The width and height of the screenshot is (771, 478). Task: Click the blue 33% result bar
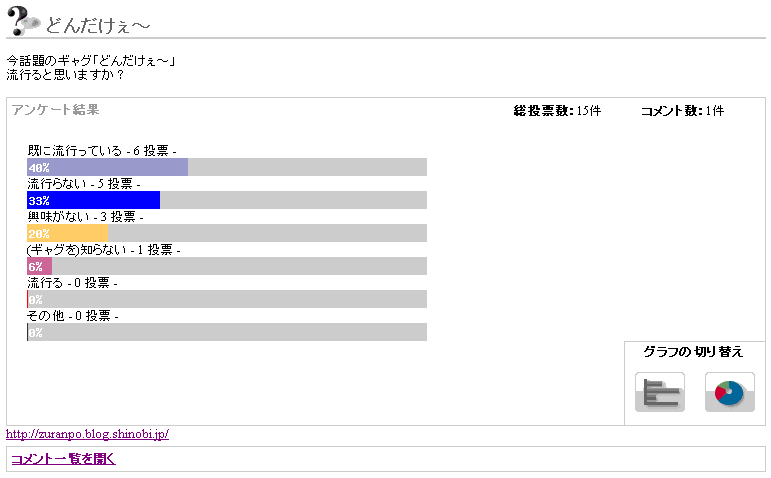93,200
